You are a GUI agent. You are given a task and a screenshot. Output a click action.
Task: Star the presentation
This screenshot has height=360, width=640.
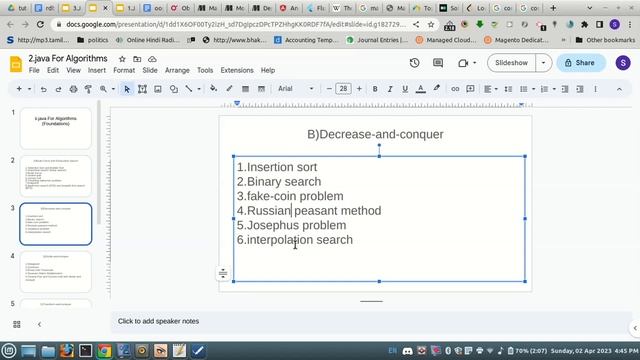(x=122, y=59)
